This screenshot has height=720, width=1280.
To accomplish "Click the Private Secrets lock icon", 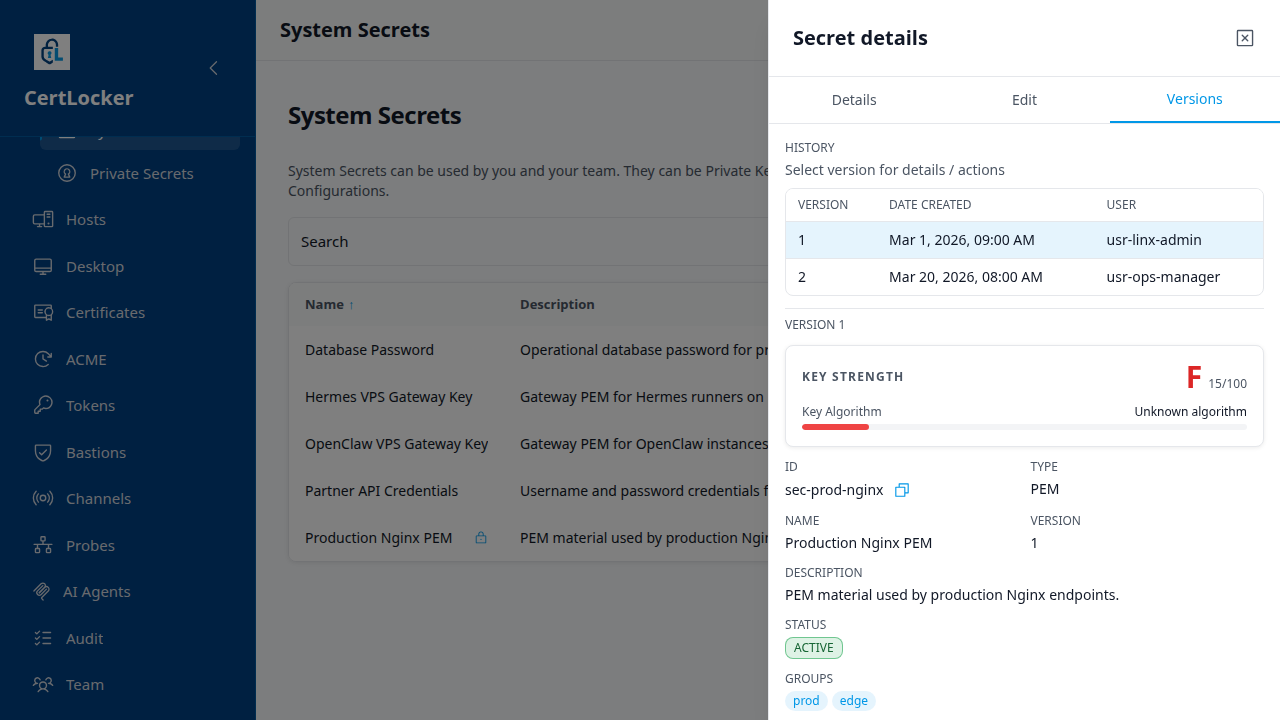I will pyautogui.click(x=66, y=174).
